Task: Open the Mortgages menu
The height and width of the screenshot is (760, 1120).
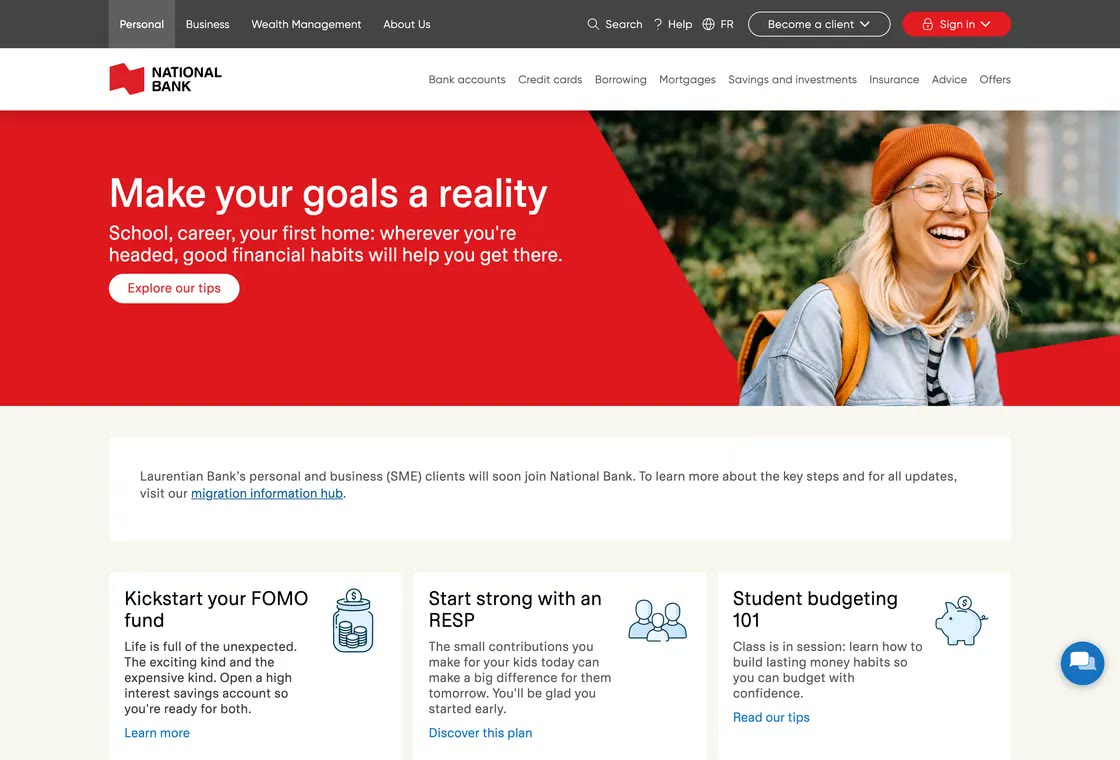Action: [x=687, y=79]
